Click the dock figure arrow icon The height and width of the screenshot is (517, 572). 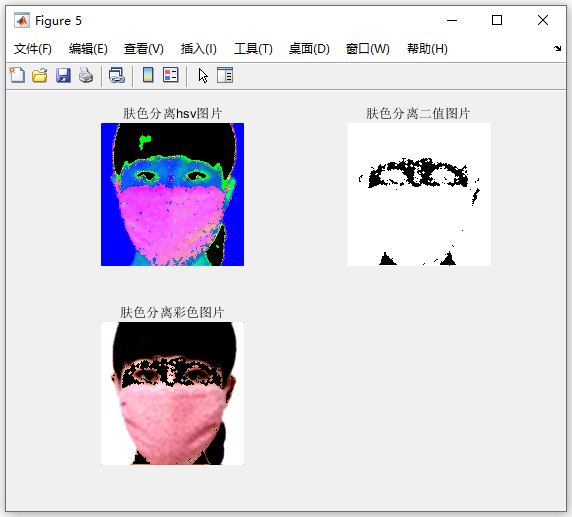tap(557, 49)
